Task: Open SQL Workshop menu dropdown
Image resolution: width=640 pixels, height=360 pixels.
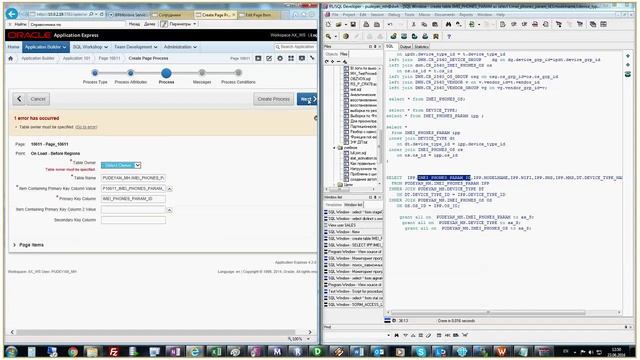Action: [90, 47]
